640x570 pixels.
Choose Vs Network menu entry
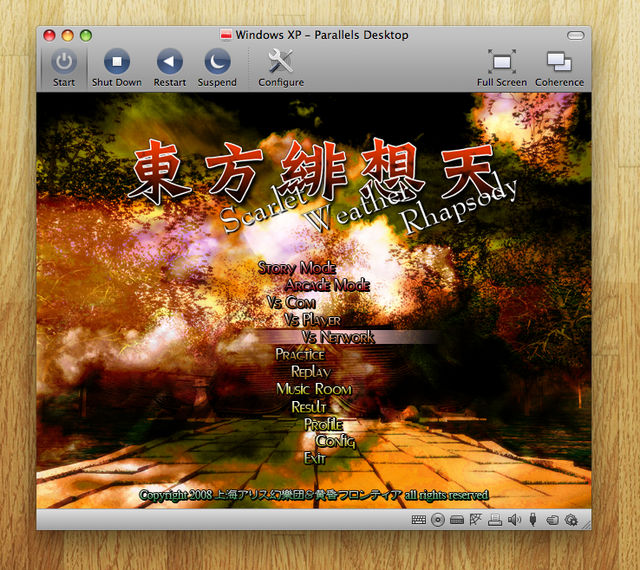[x=338, y=338]
